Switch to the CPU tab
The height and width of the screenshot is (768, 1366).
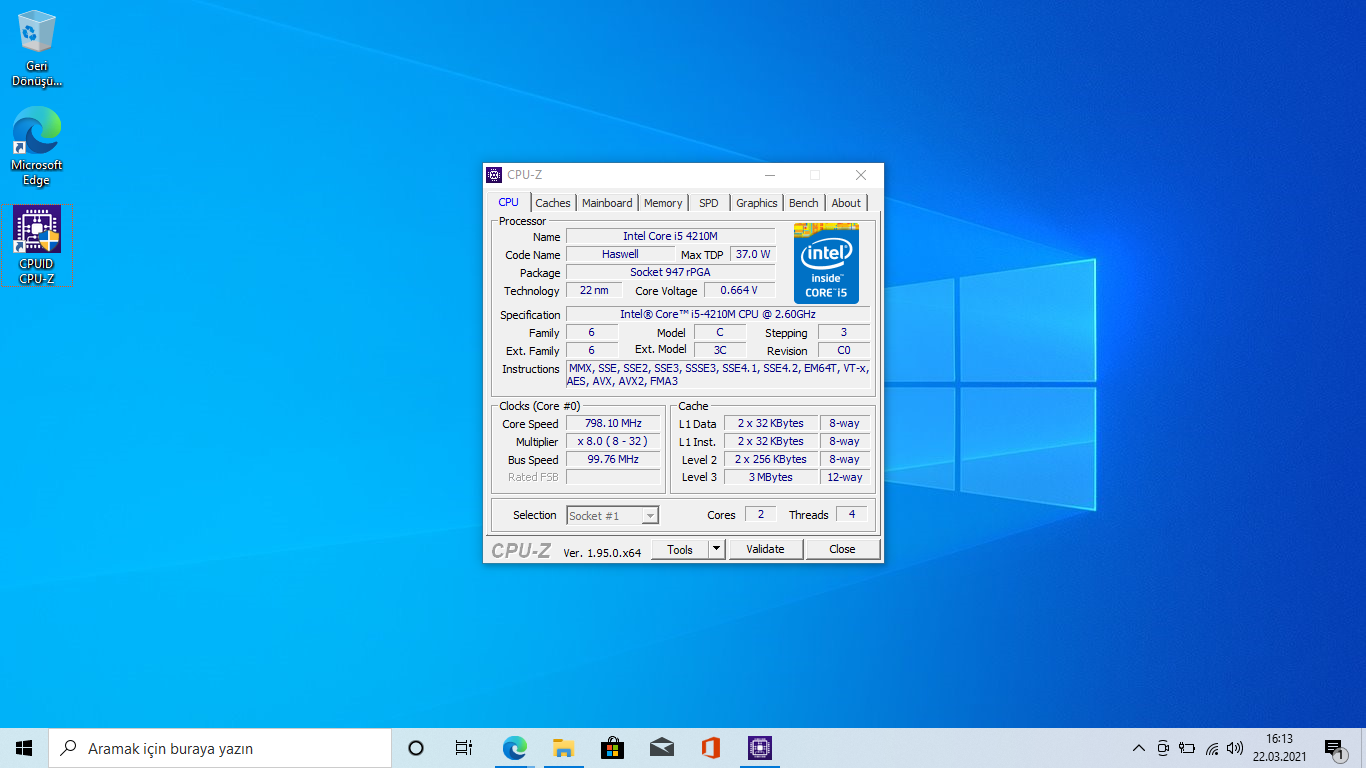point(509,202)
